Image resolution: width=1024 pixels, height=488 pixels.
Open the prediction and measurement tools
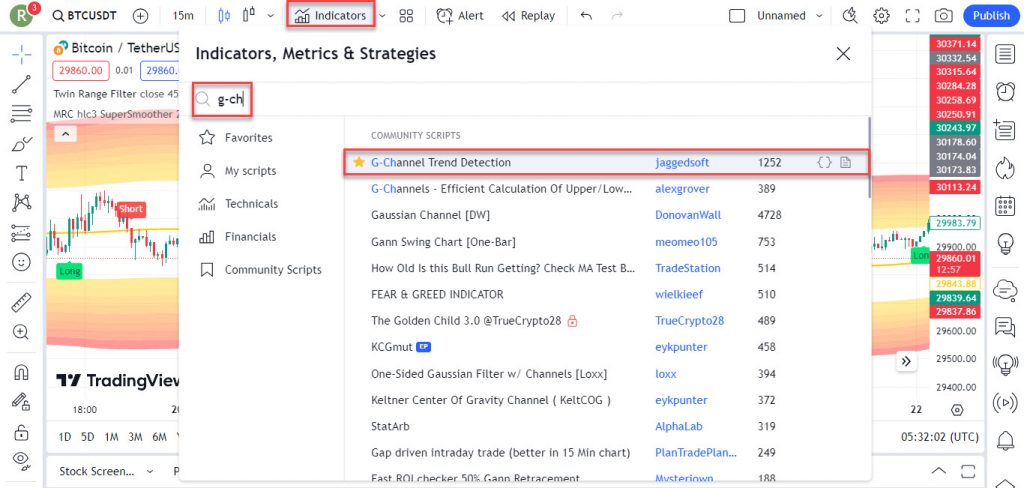click(22, 233)
